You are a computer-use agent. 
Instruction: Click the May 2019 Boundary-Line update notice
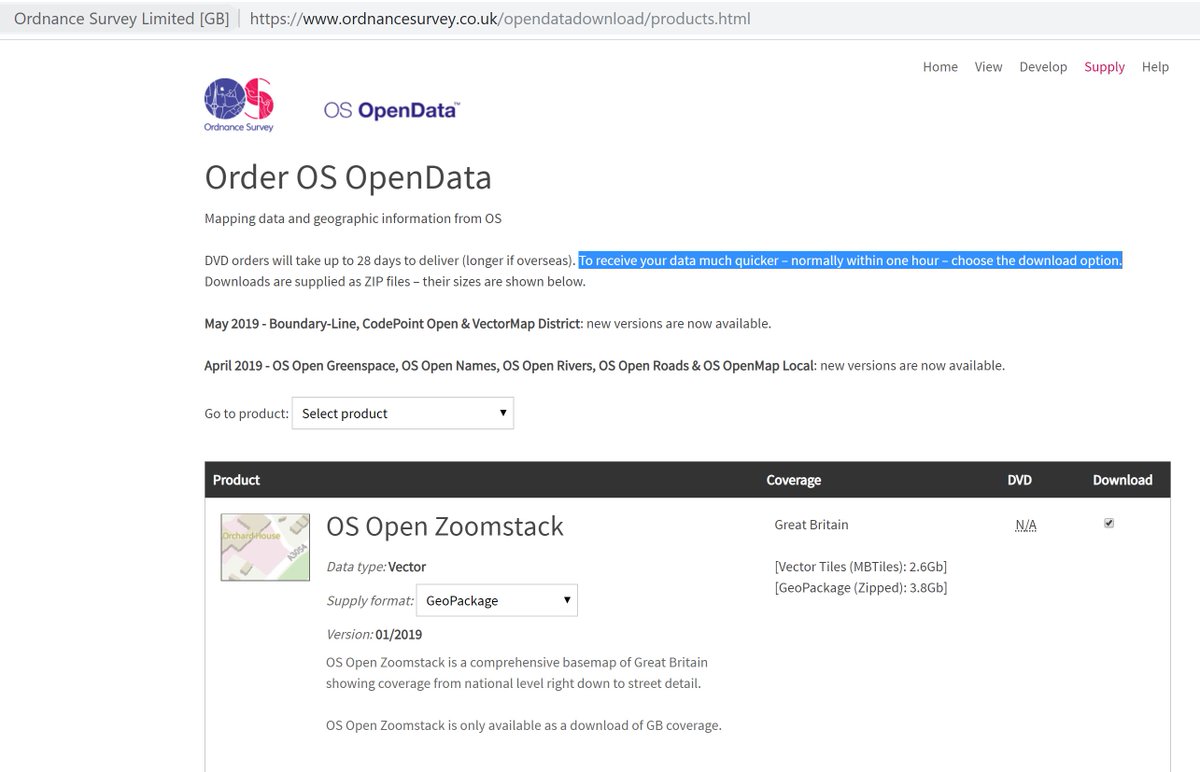pyautogui.click(x=488, y=323)
